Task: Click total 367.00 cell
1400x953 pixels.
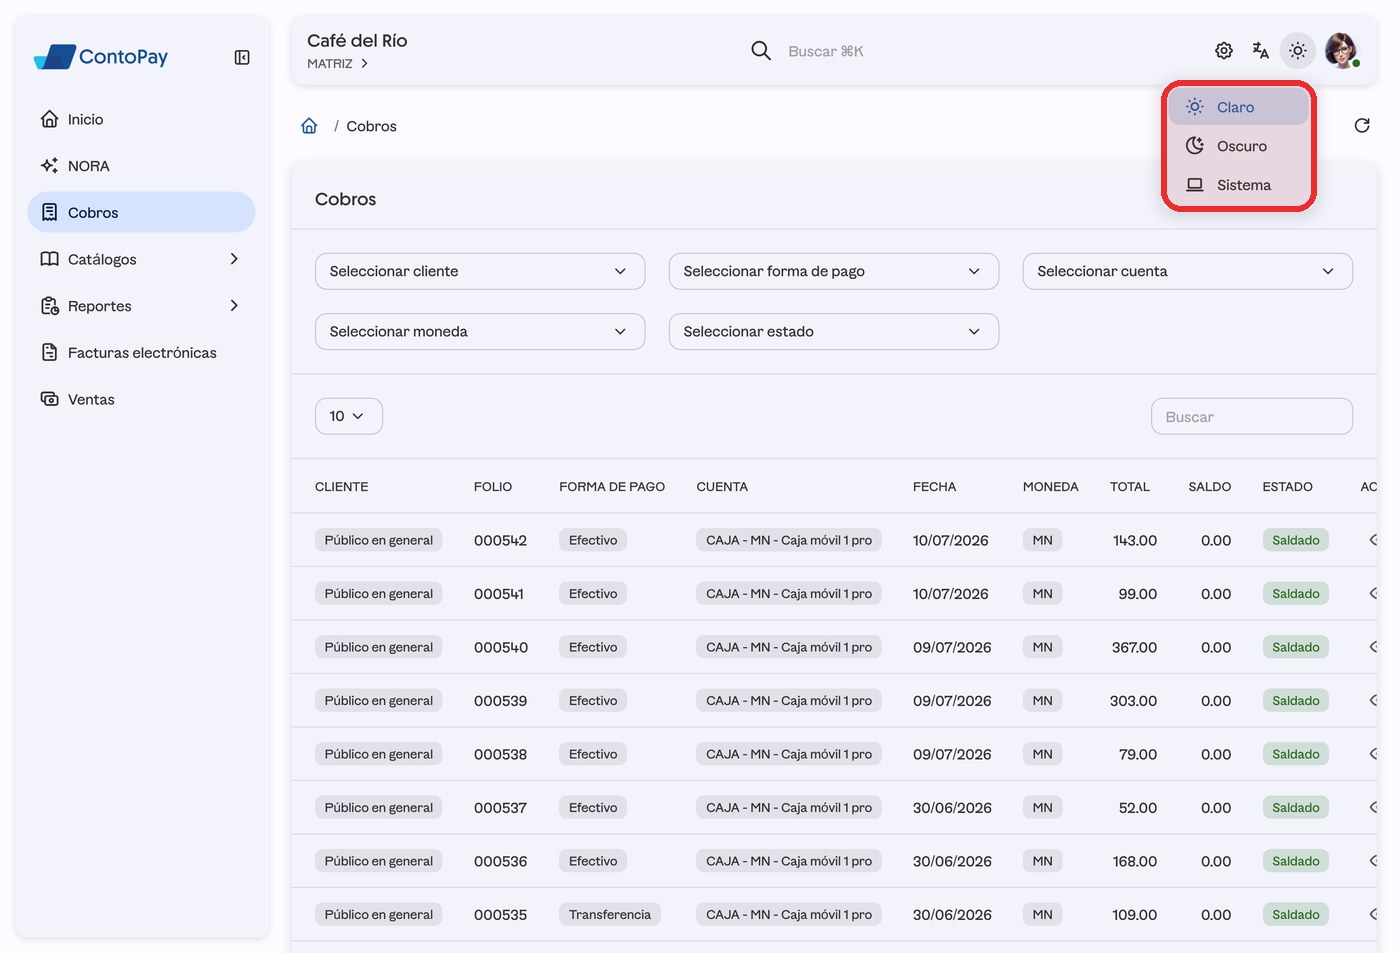Action: click(x=1134, y=647)
